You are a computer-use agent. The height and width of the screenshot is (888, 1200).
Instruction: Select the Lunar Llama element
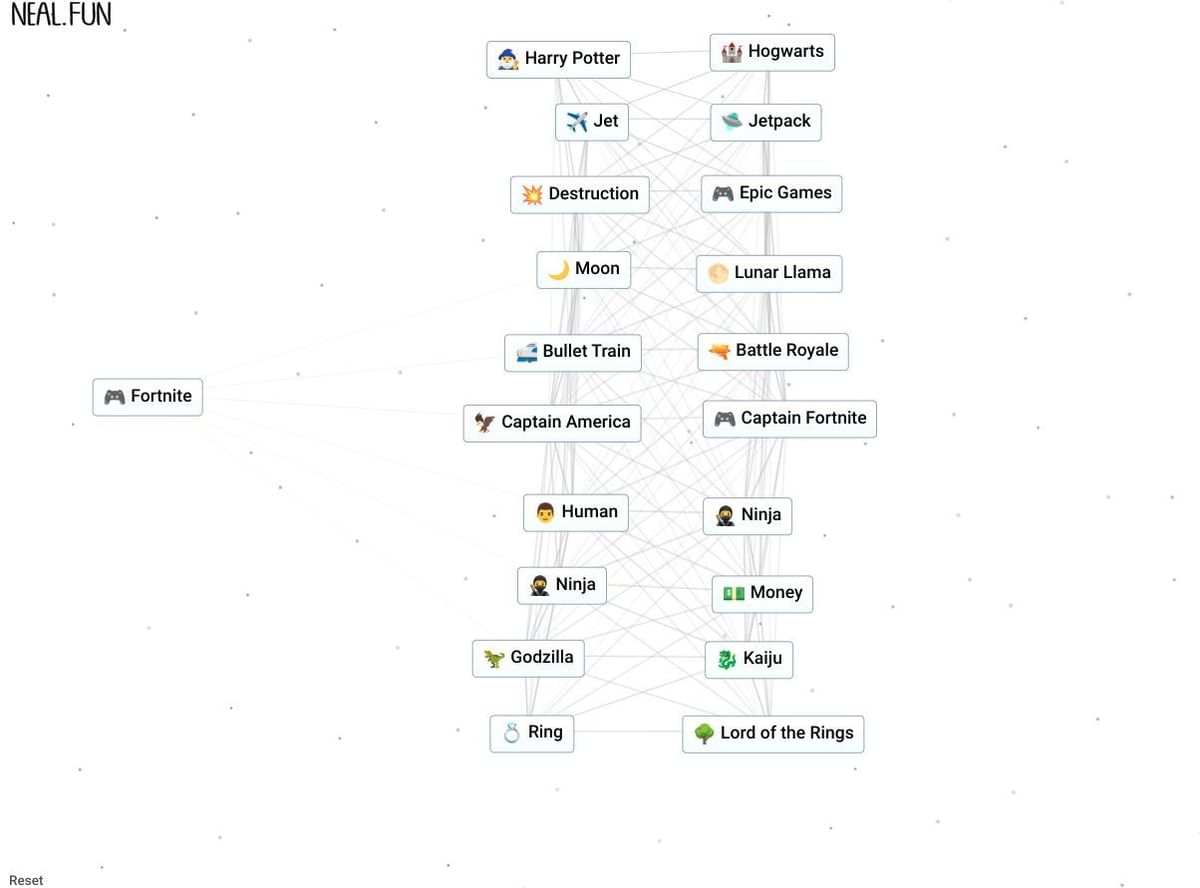[x=769, y=272]
